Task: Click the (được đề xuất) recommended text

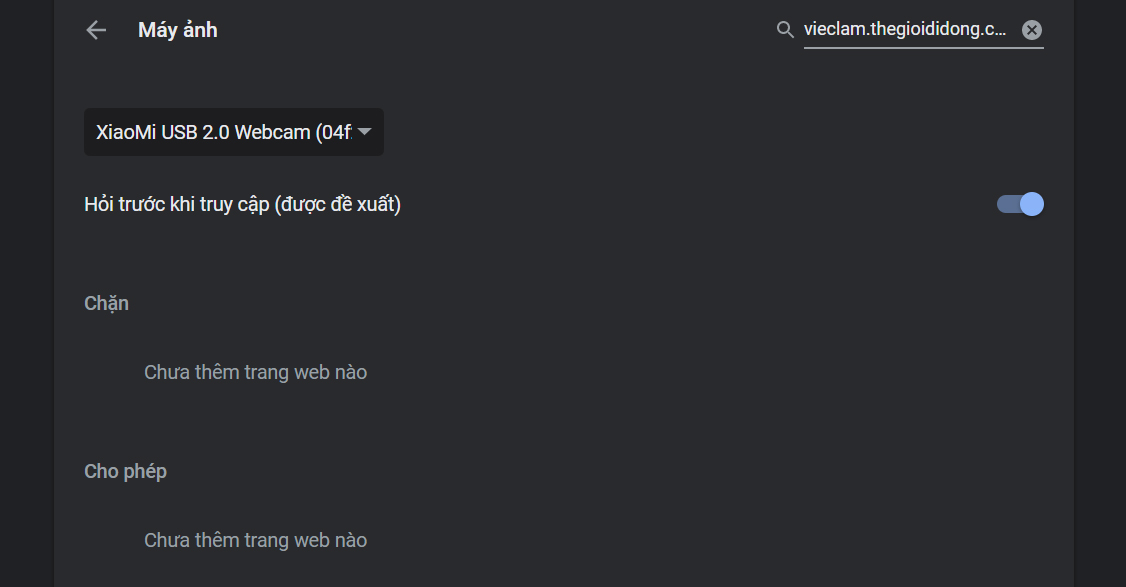Action: pyautogui.click(x=338, y=204)
